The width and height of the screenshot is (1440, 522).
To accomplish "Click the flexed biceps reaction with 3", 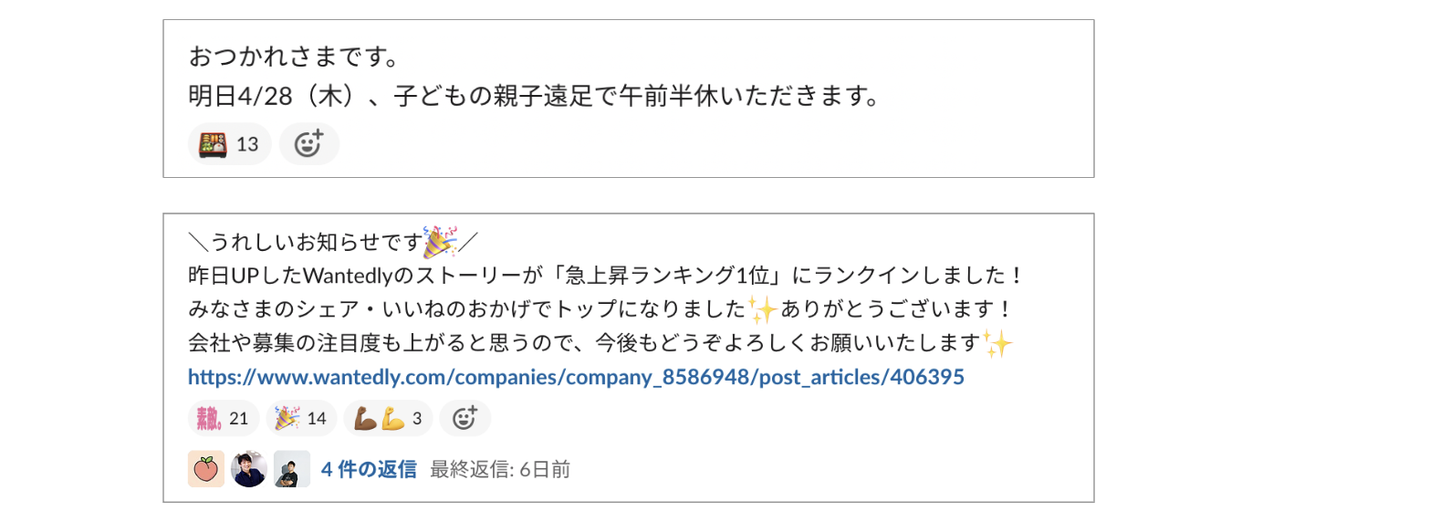I will click(388, 418).
